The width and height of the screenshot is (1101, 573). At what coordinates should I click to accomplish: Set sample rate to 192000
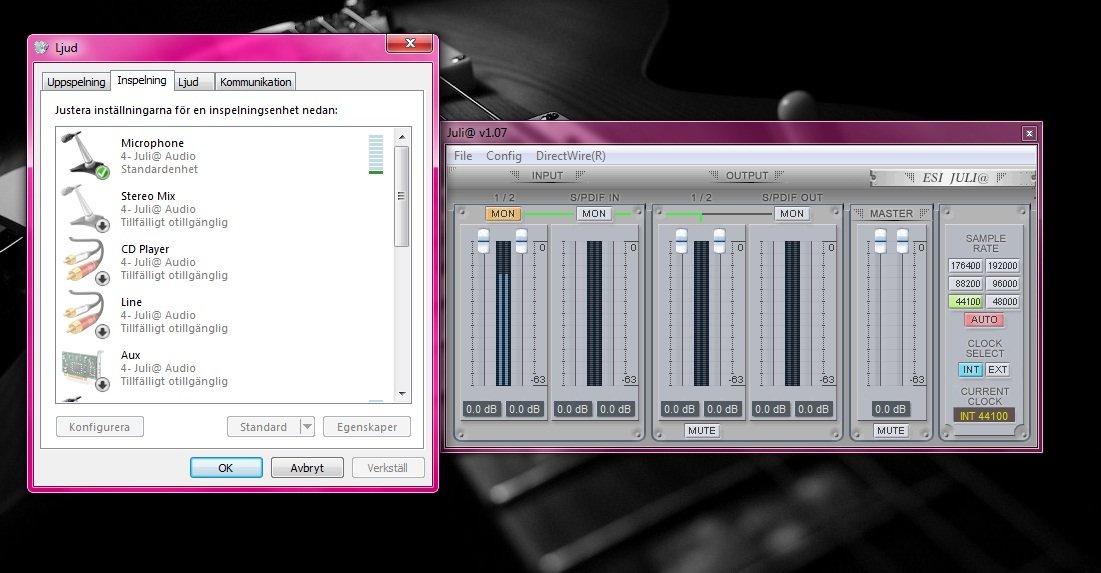pyautogui.click(x=1003, y=265)
